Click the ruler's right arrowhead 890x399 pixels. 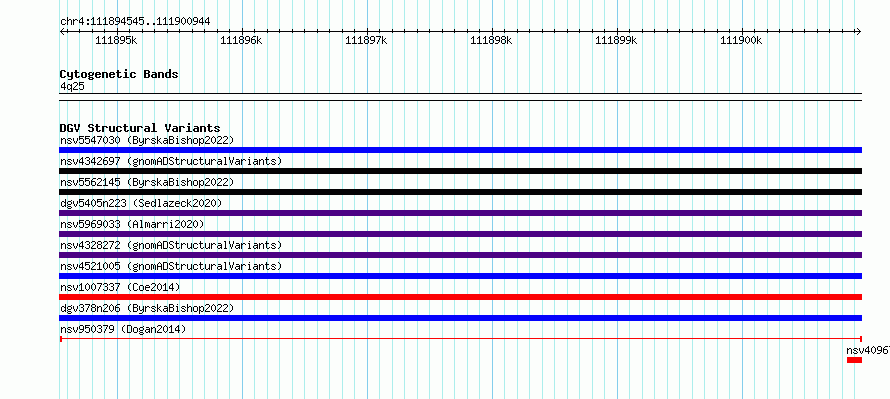point(859,31)
